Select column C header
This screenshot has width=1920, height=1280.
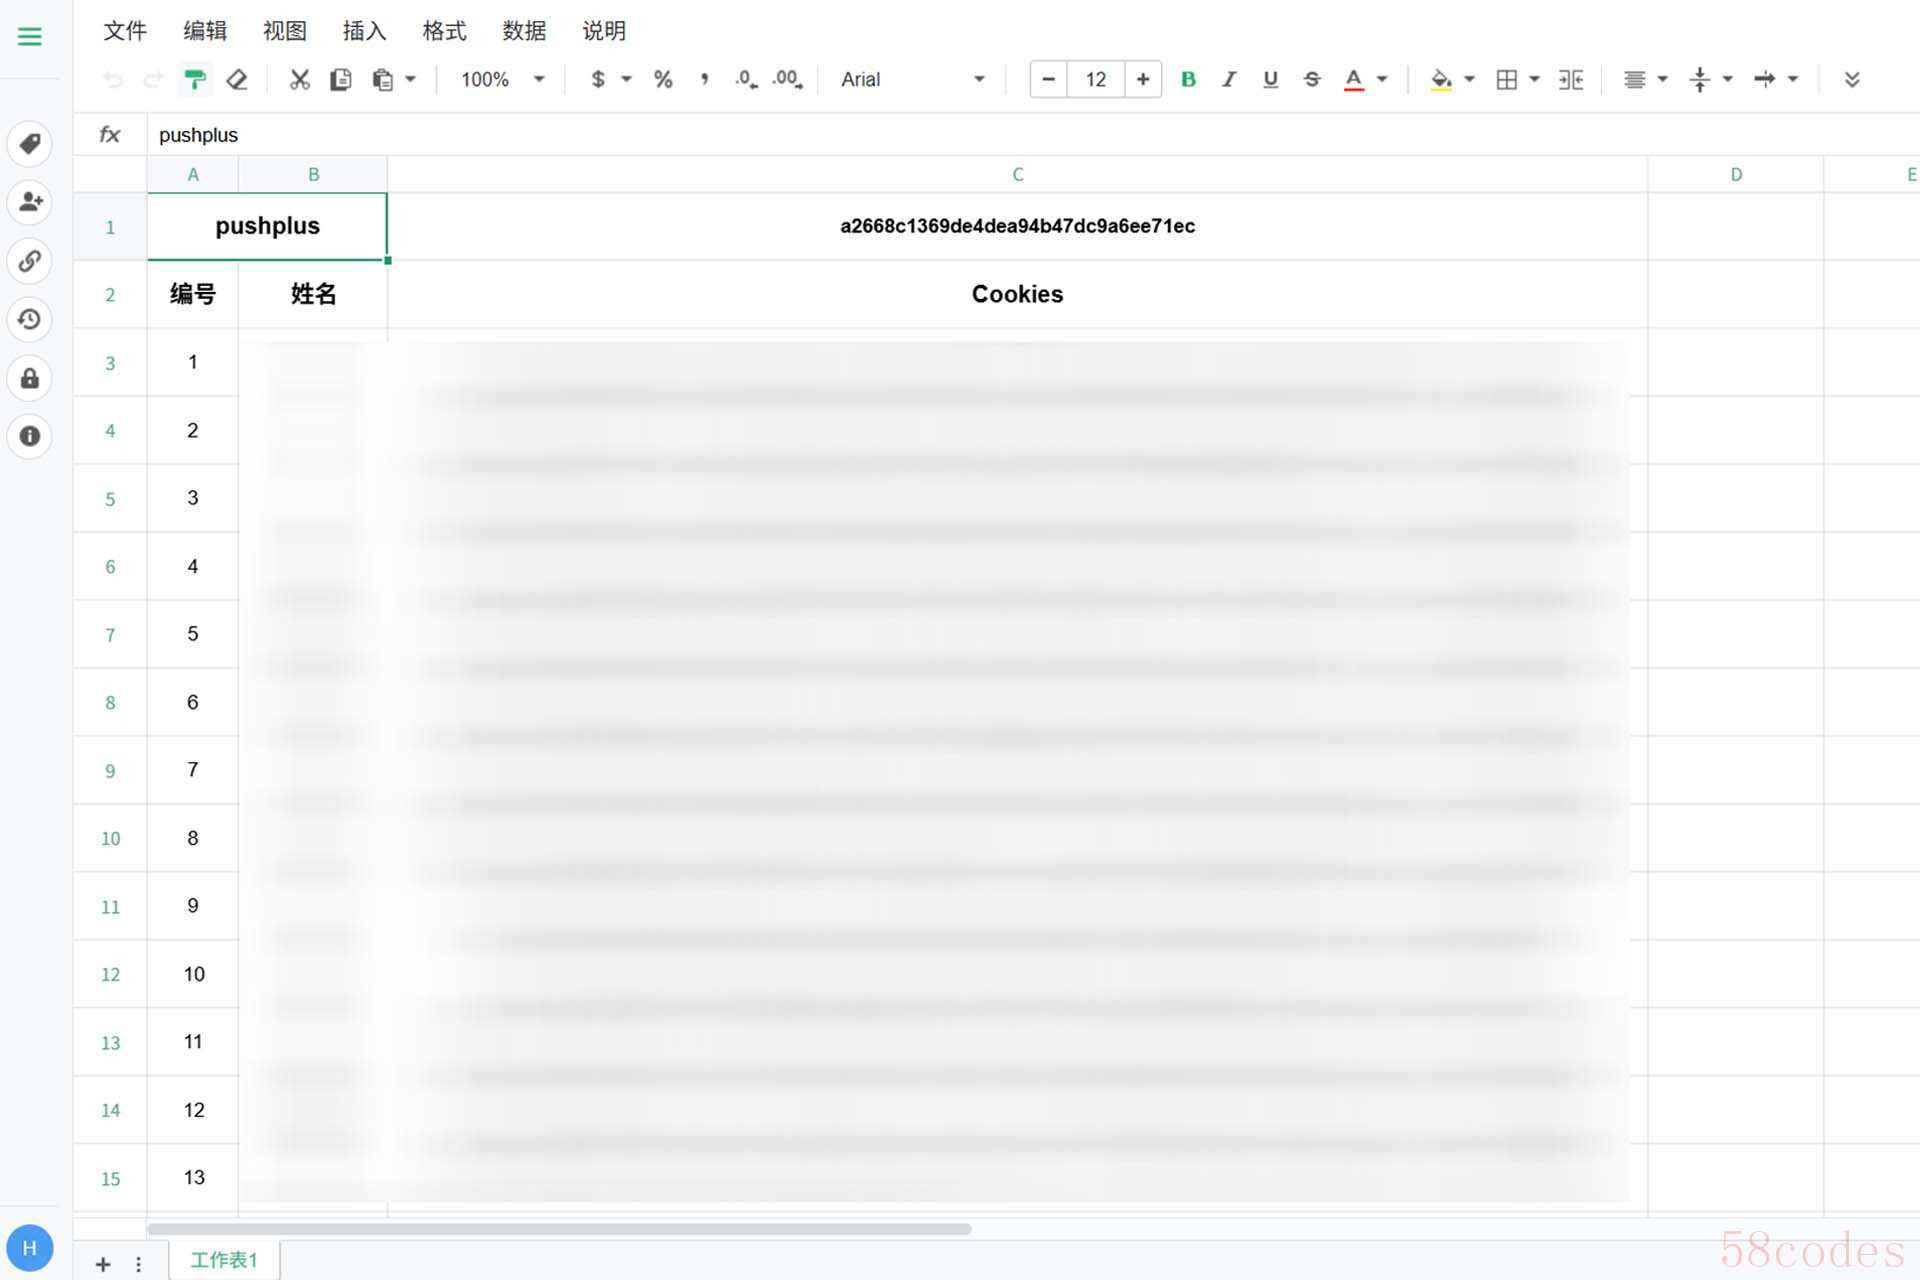(x=1017, y=174)
